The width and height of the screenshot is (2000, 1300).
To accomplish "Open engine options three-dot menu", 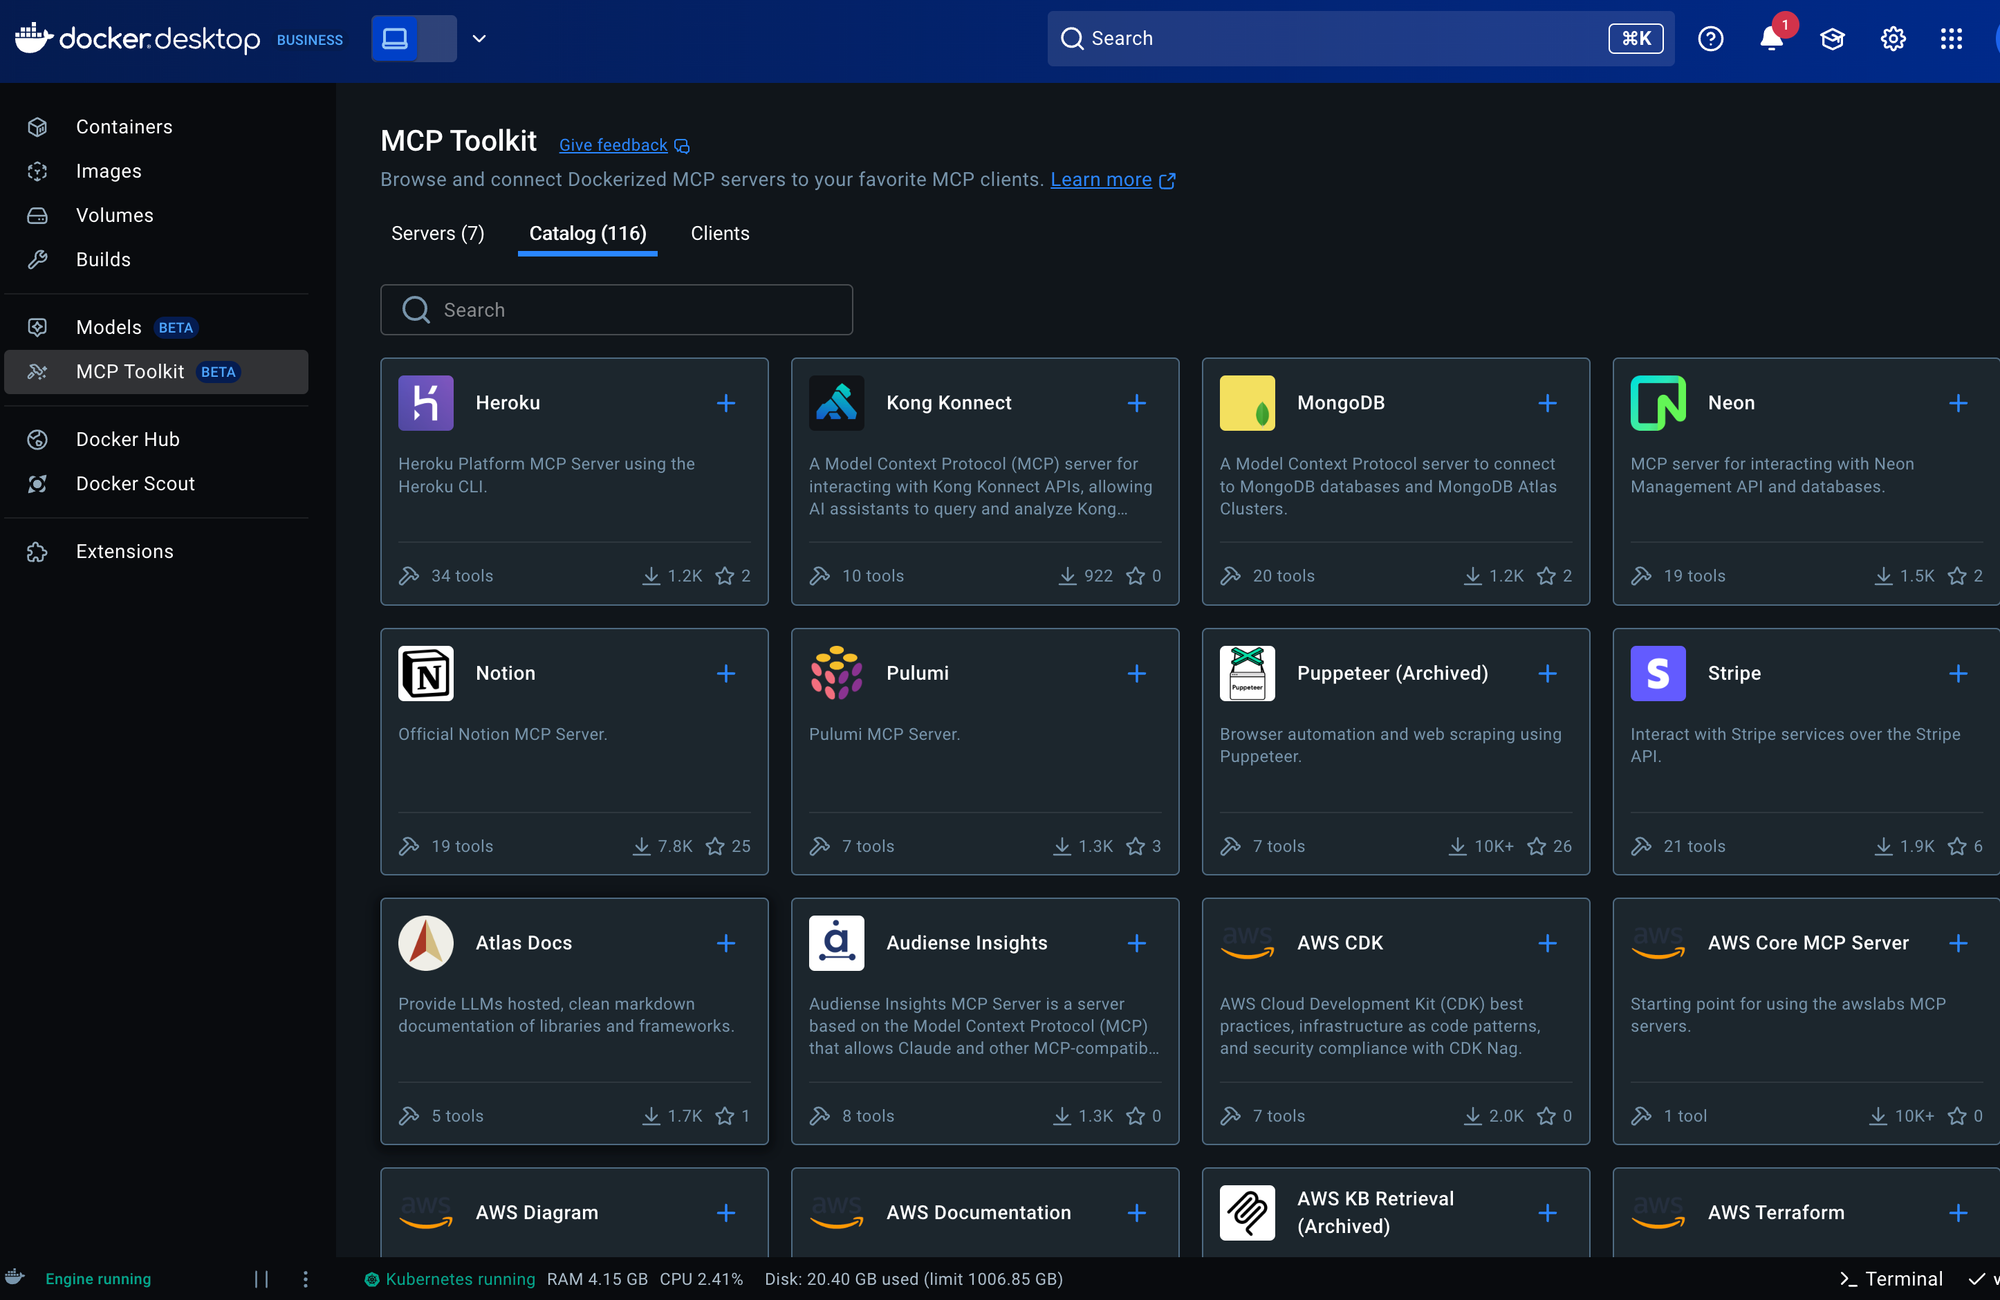I will pos(306,1279).
